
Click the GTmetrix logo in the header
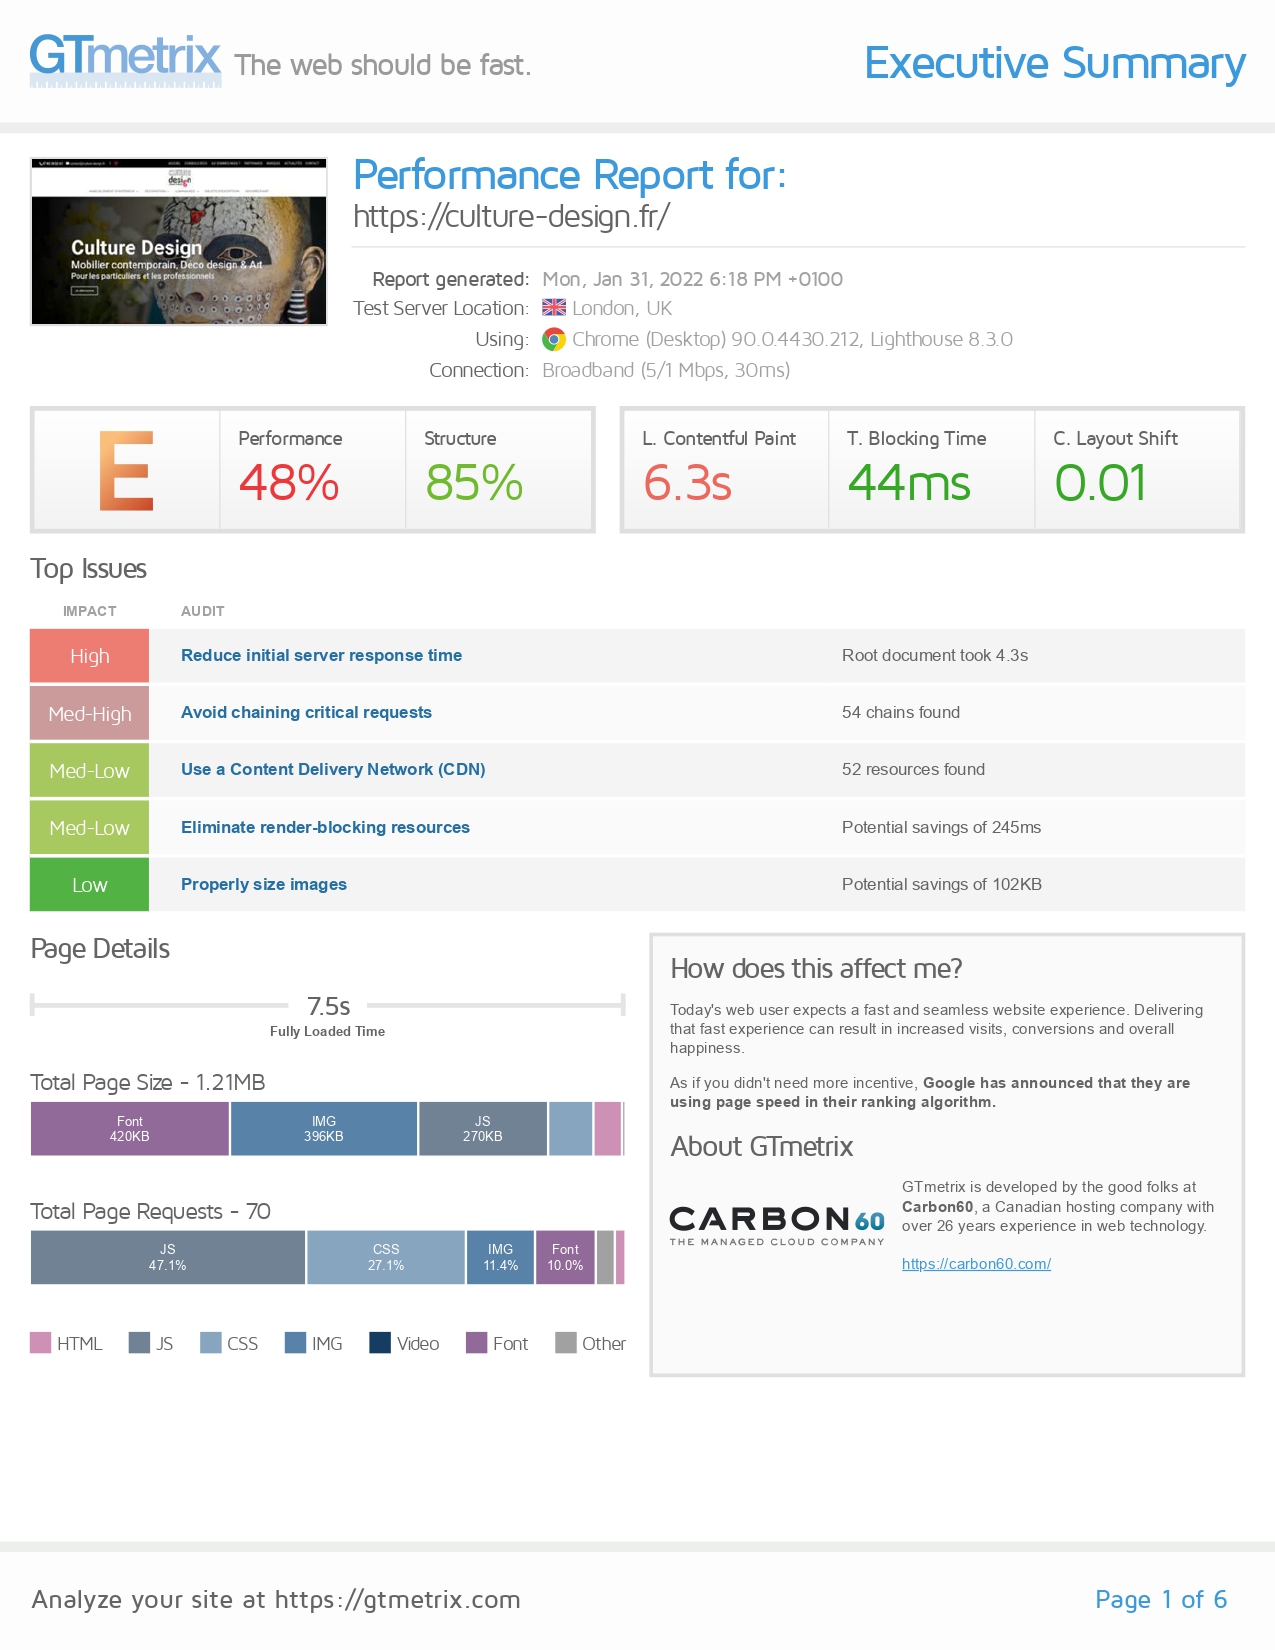pos(125,58)
